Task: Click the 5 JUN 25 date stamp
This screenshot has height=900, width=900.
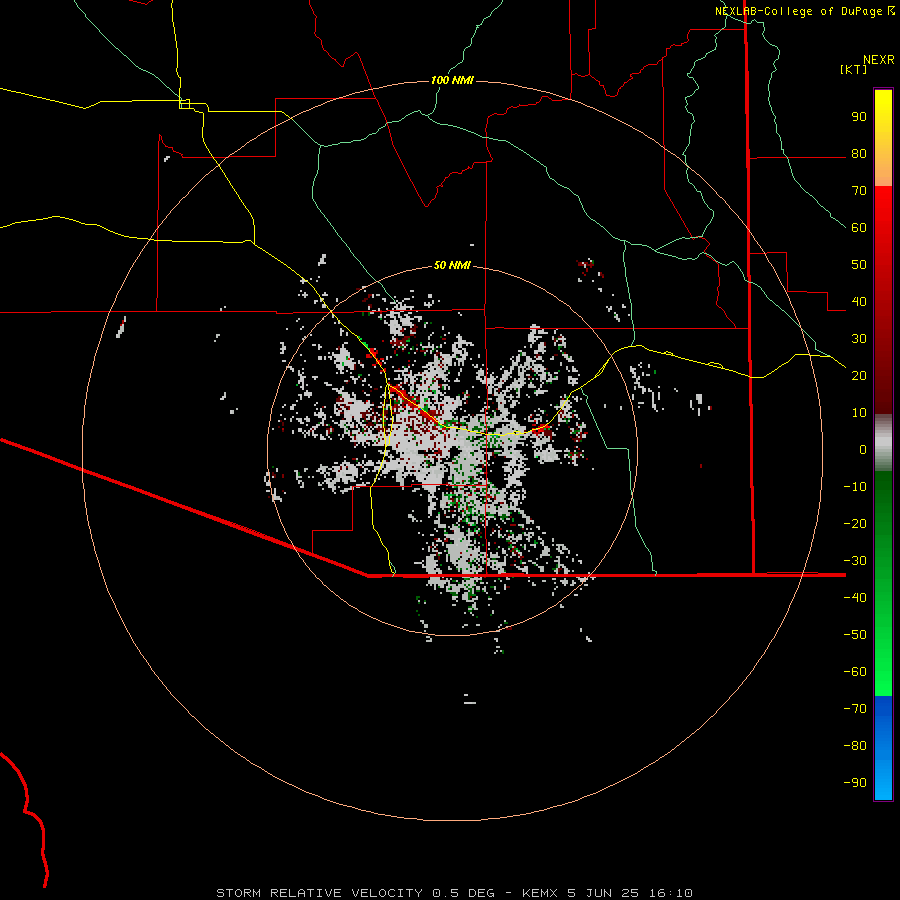Action: pos(603,893)
